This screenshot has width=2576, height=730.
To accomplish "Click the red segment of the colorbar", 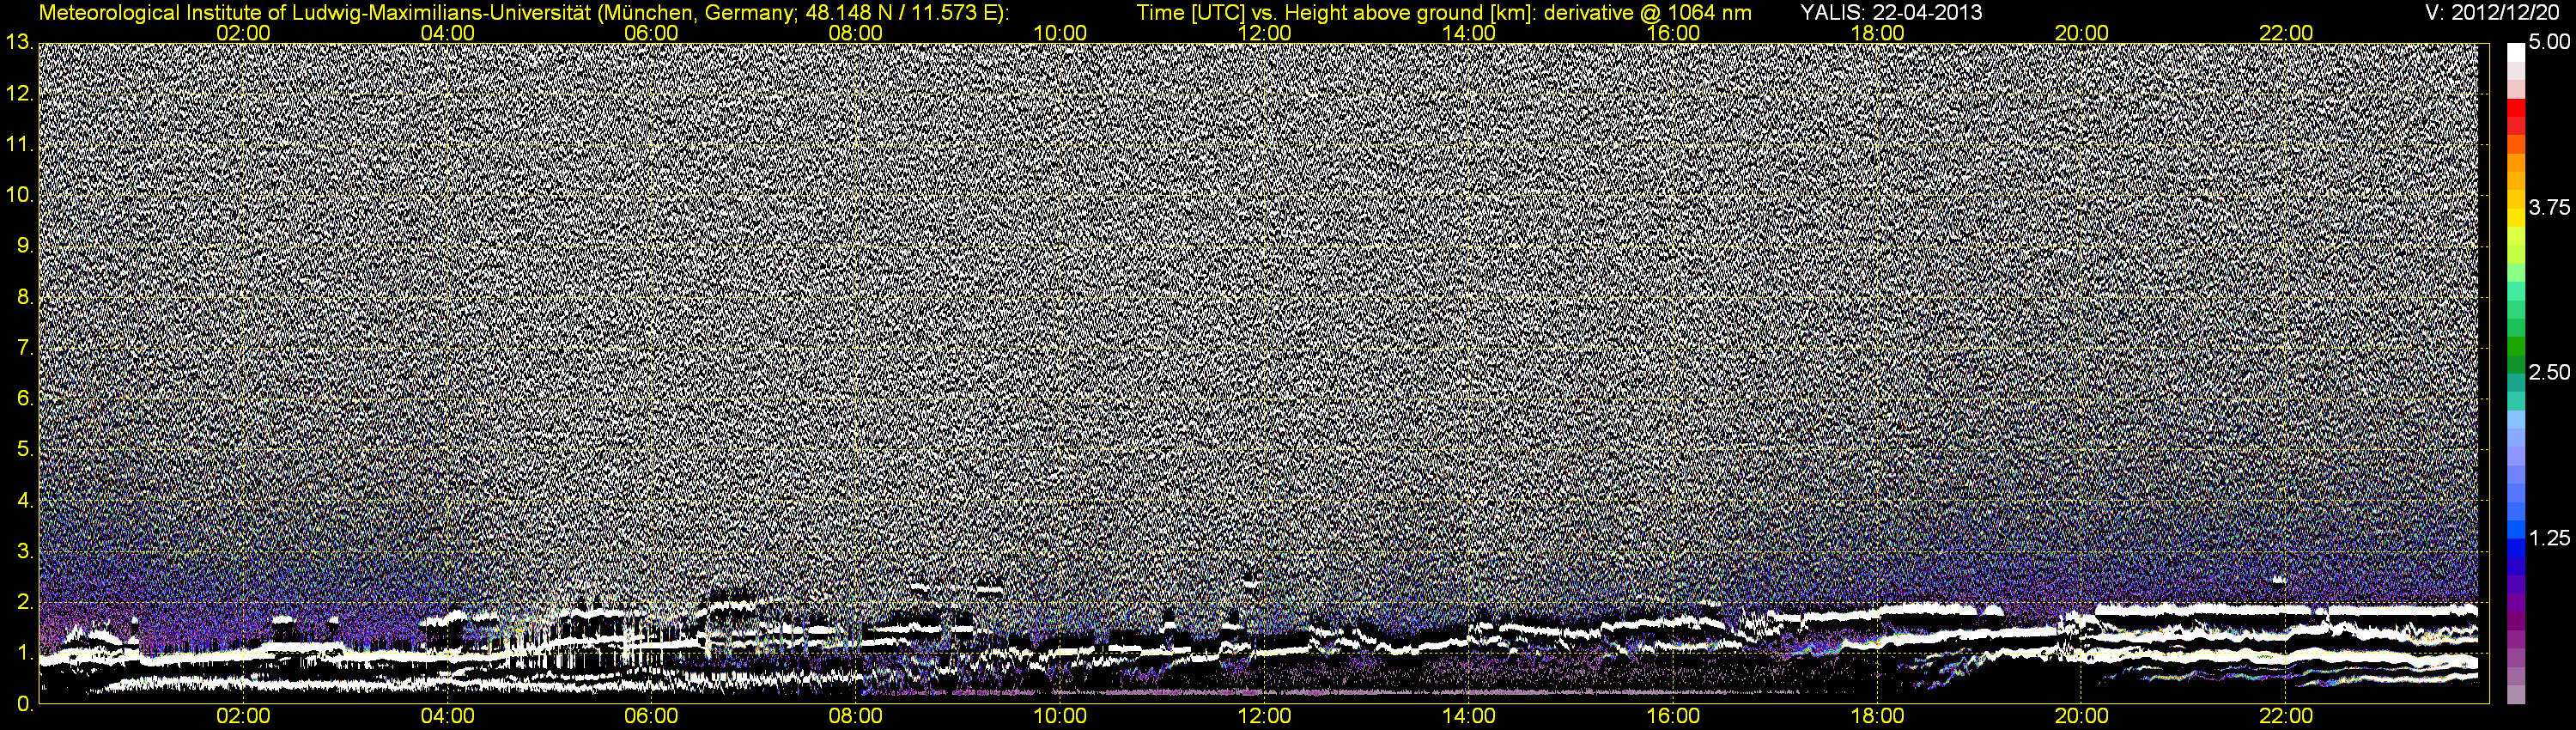I will pos(2516,108).
